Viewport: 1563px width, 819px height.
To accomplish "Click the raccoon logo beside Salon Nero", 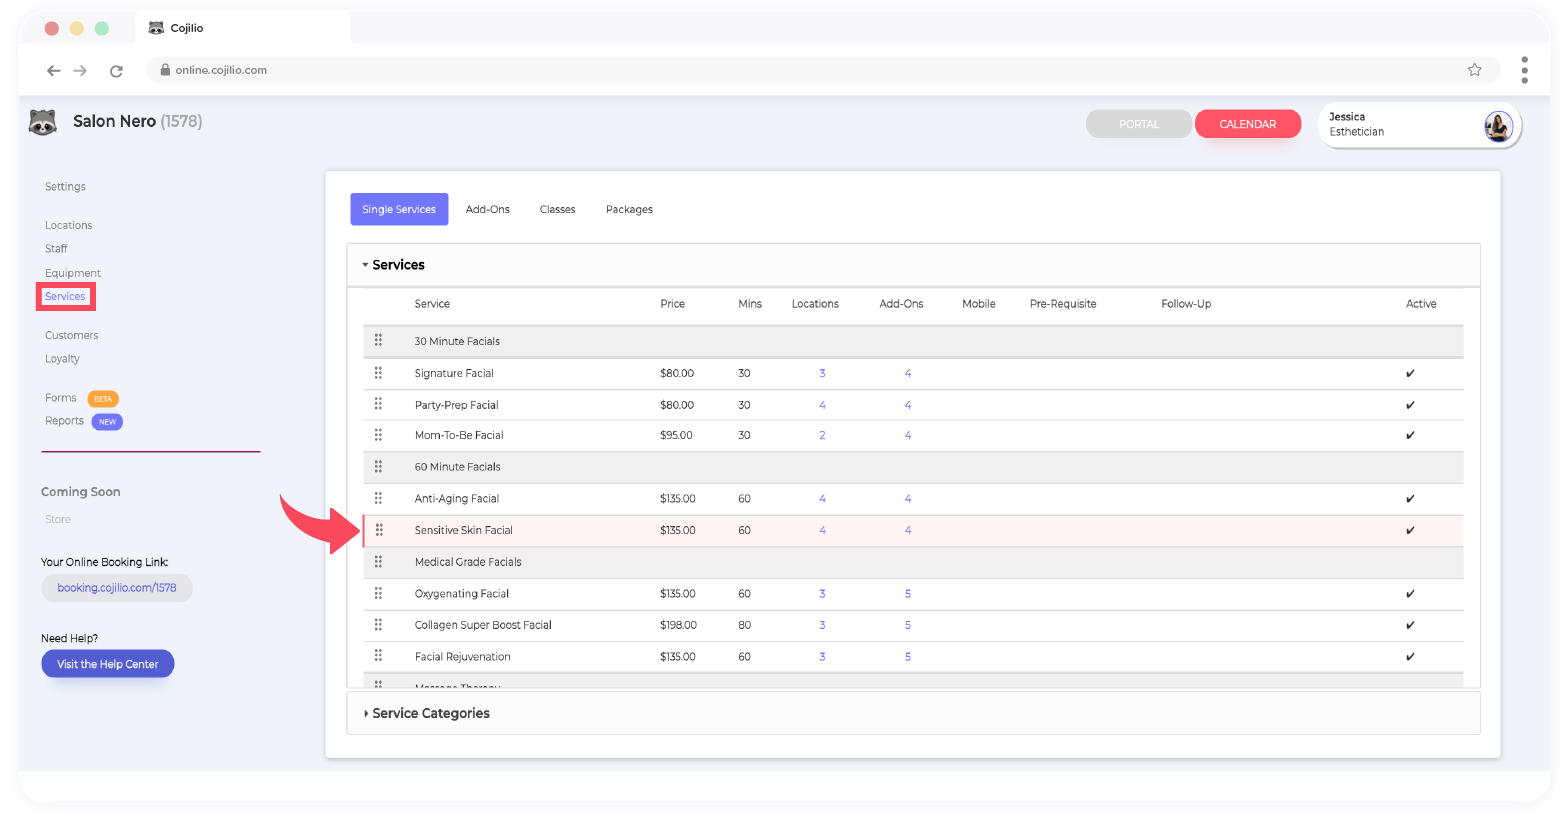I will 42,122.
